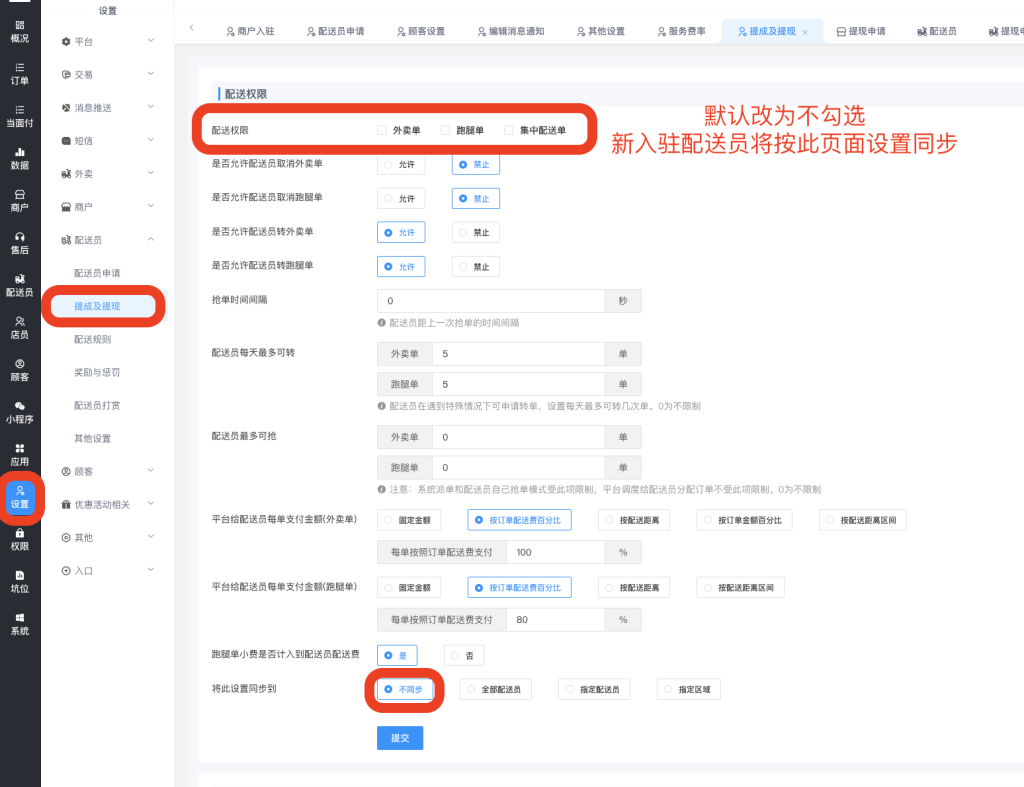Open the 应用 apps grid icon
Viewport: 1024px width, 787px height.
click(x=20, y=455)
